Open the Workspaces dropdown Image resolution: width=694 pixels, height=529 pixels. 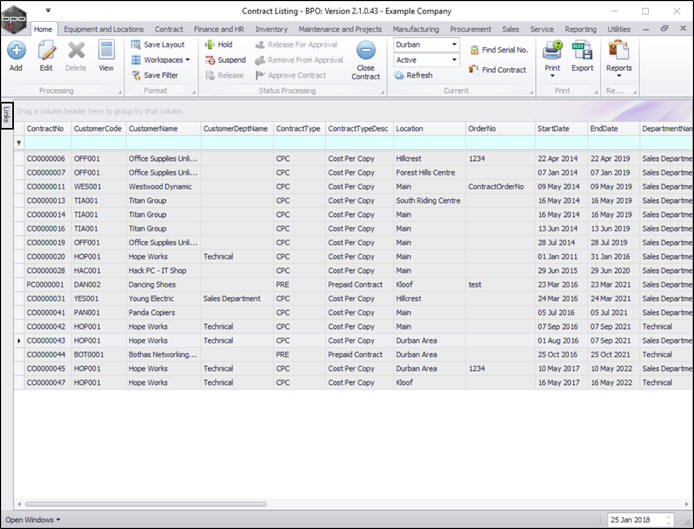coord(161,60)
